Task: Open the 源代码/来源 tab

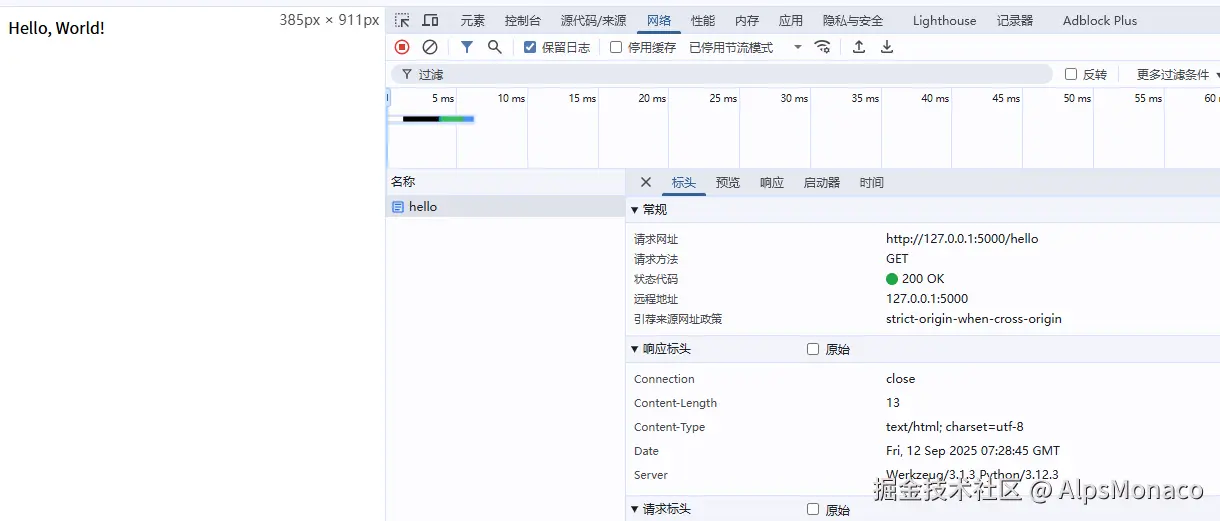Action: pos(593,20)
